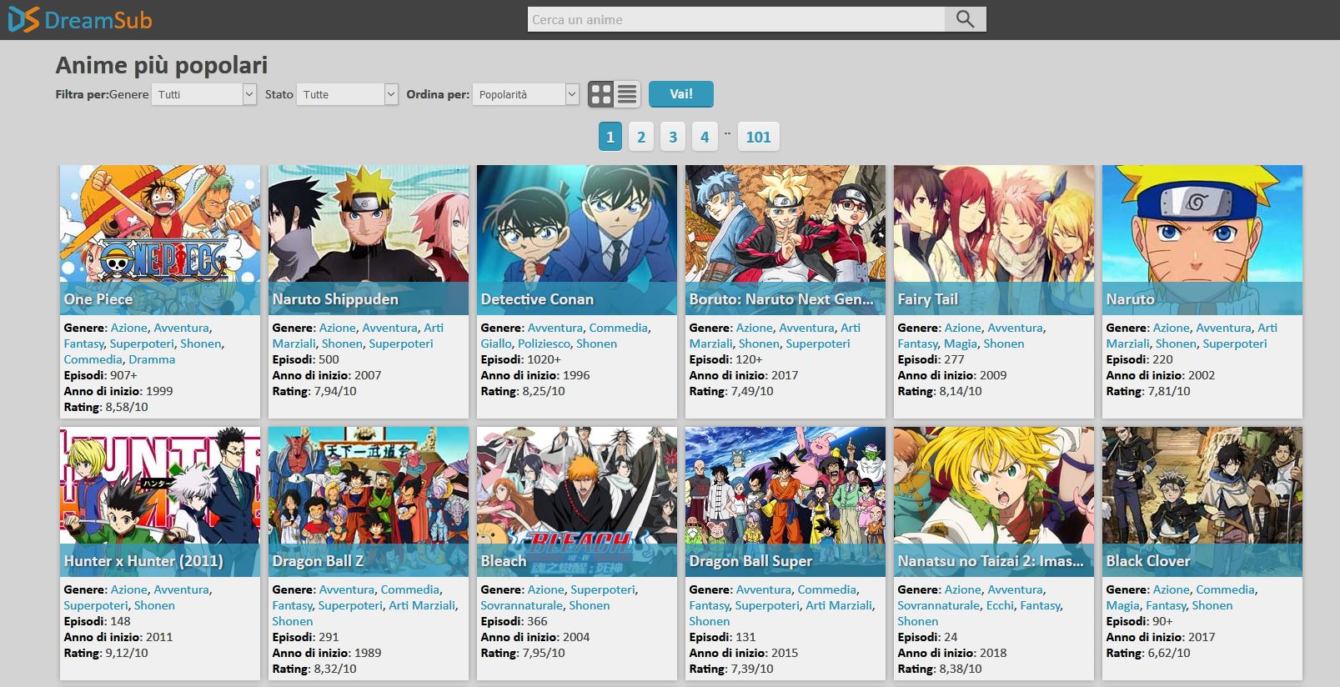The height and width of the screenshot is (687, 1340).
Task: Click Giallo genre under Detective Conan
Action: pos(497,343)
